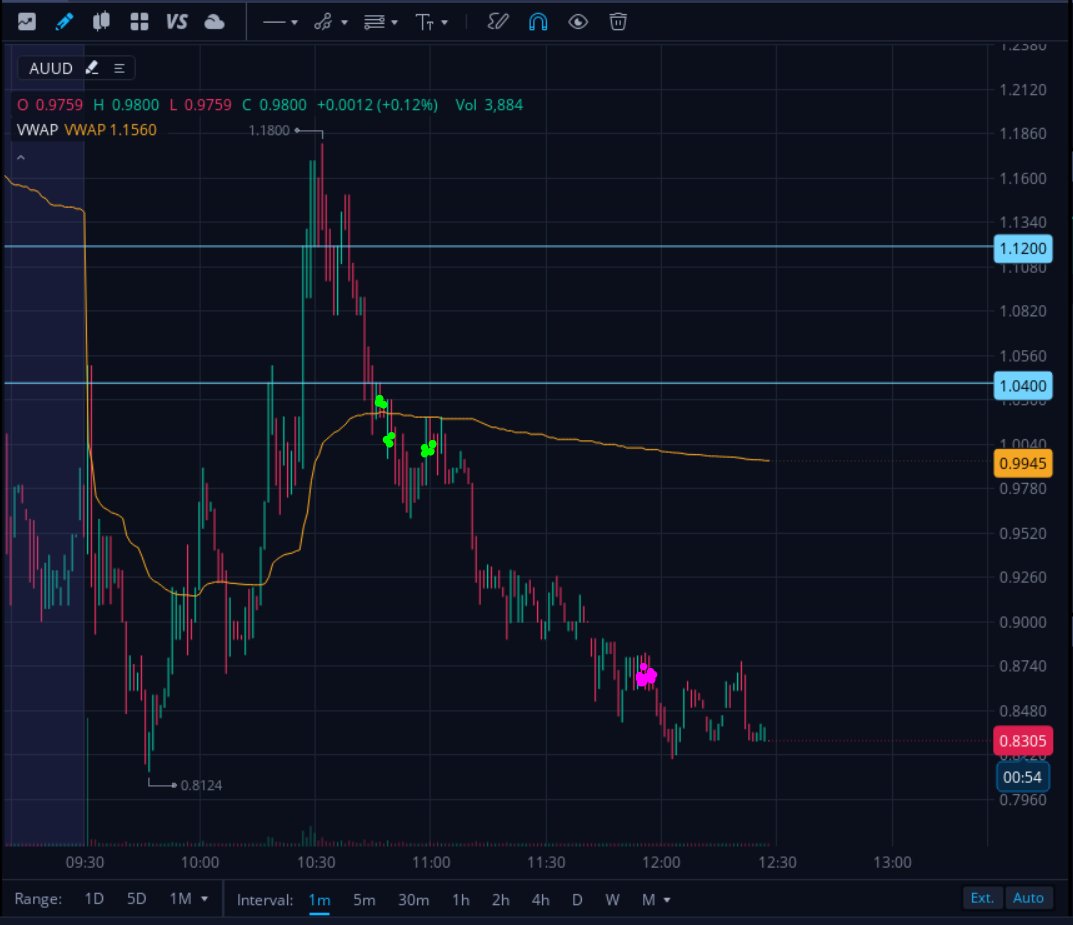
Task: Open the menu icon beside AUUD
Action: tap(119, 68)
